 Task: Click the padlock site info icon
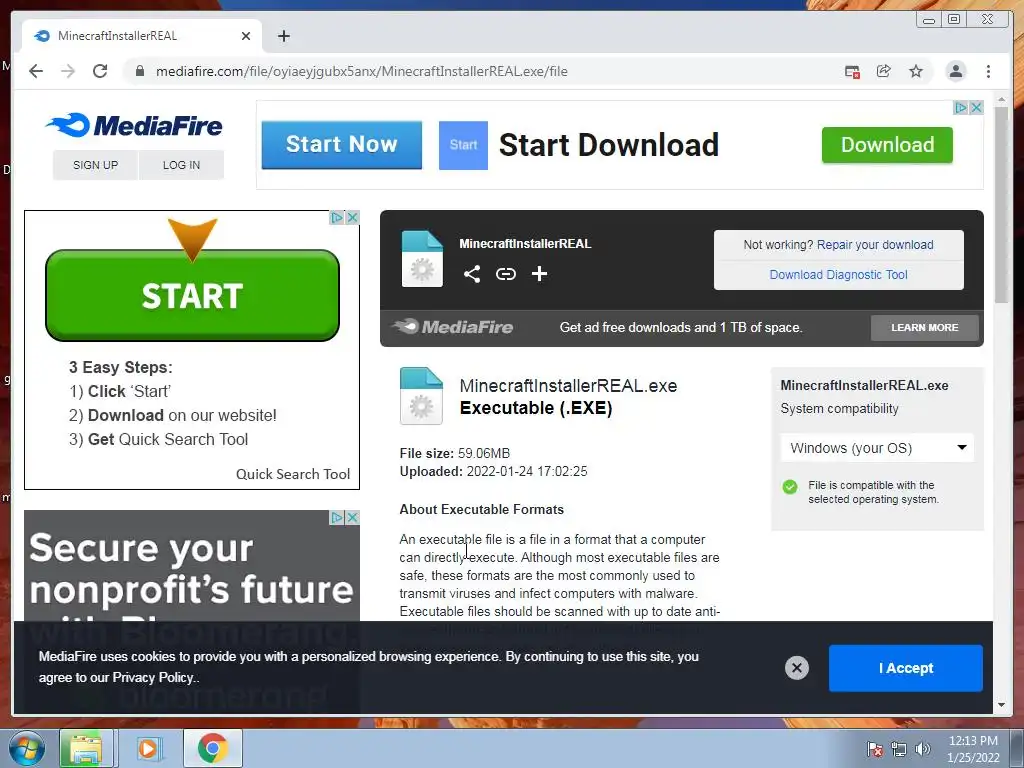point(139,71)
